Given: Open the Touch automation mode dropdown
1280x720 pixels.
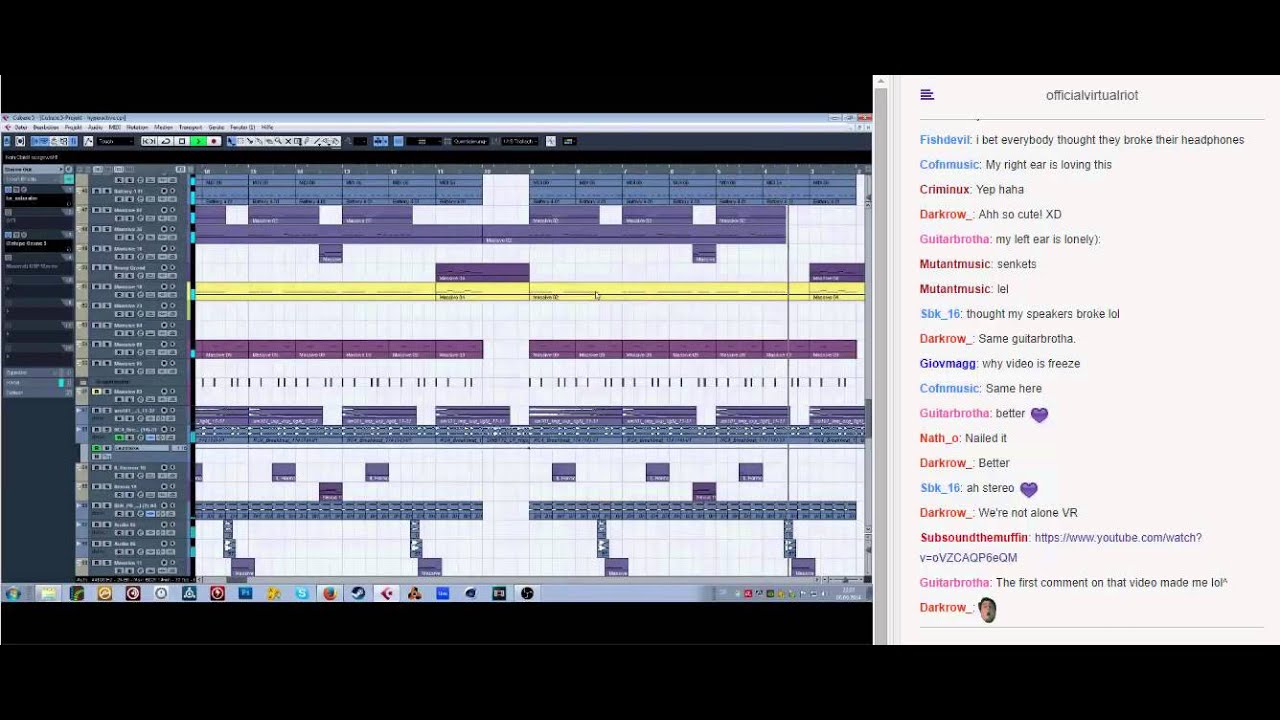Looking at the screenshot, I should click(115, 141).
